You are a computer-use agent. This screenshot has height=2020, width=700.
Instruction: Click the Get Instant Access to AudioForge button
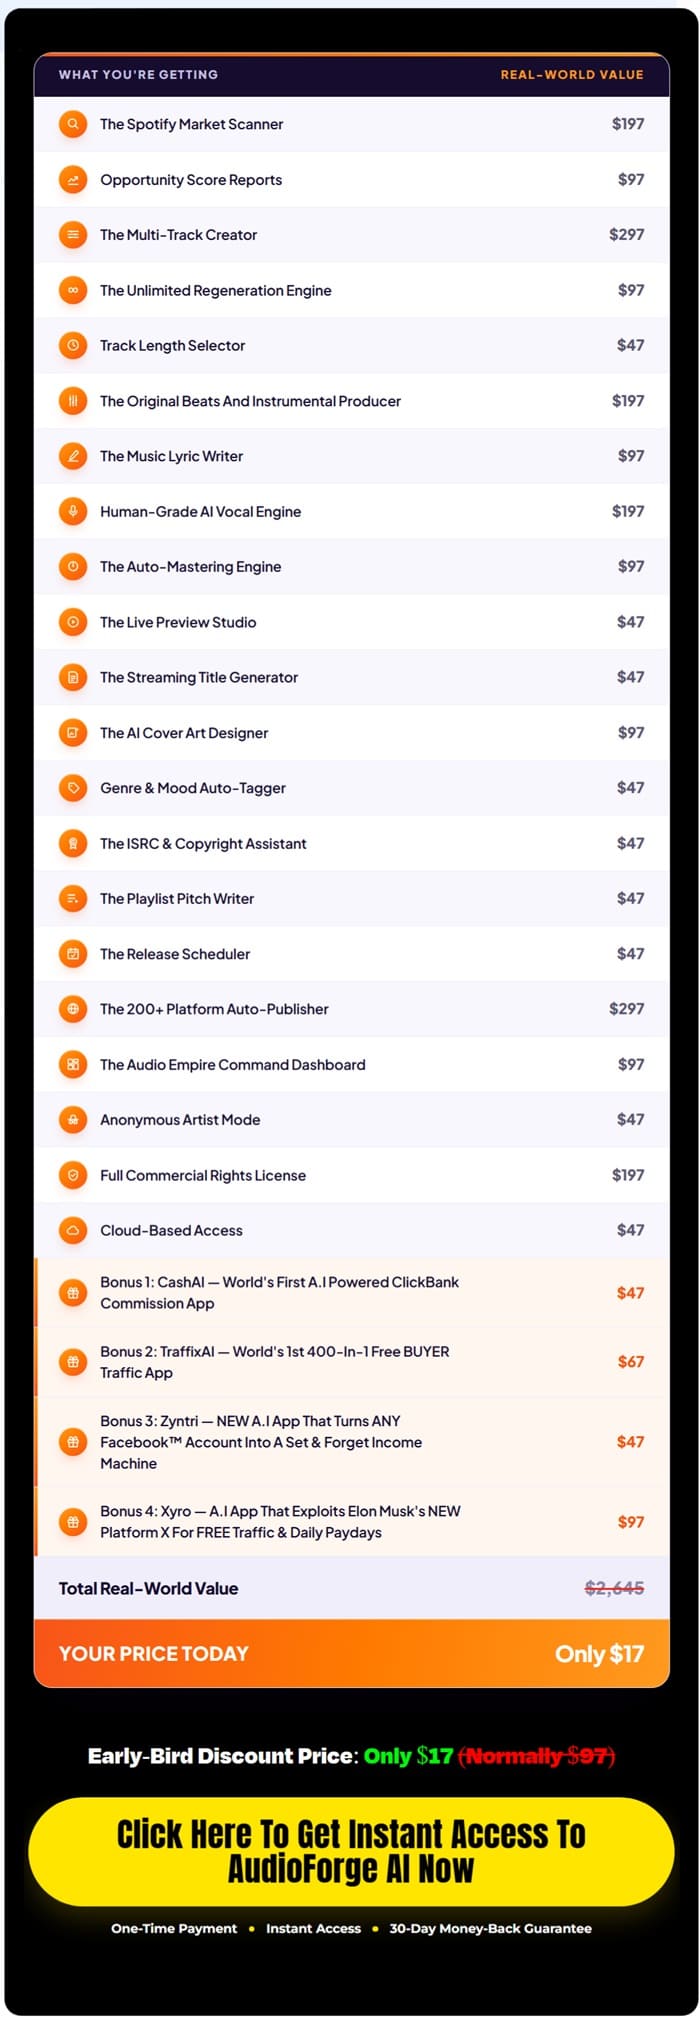pyautogui.click(x=351, y=1851)
